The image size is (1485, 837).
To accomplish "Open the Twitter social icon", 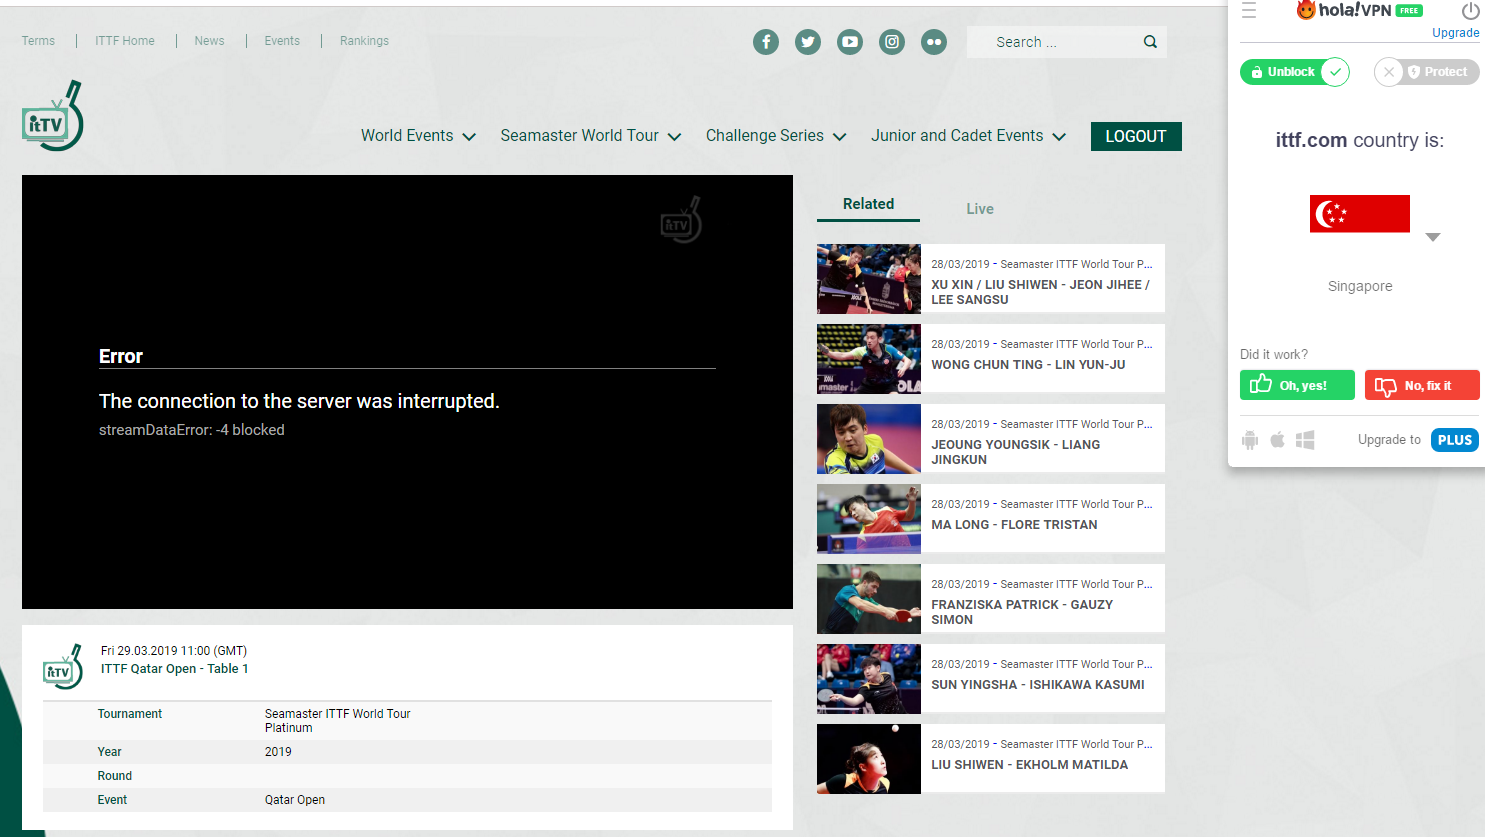I will click(808, 42).
